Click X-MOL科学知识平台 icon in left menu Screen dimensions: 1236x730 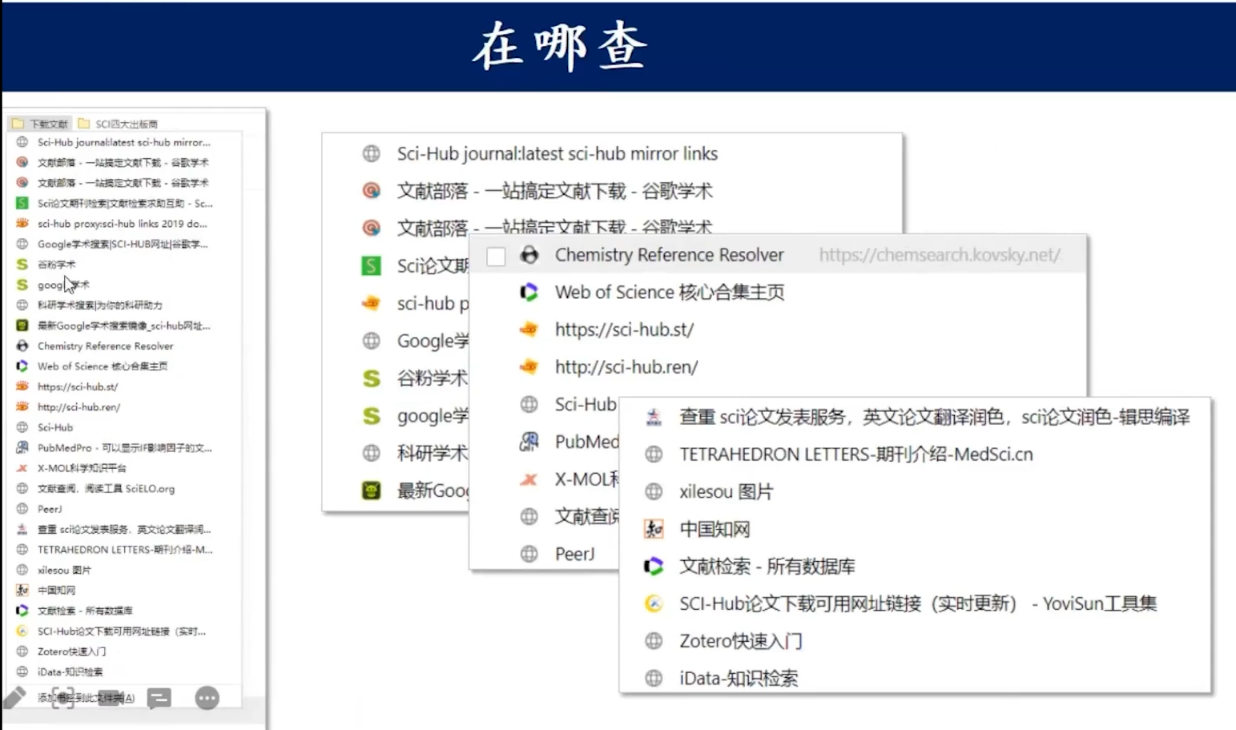click(x=22, y=468)
